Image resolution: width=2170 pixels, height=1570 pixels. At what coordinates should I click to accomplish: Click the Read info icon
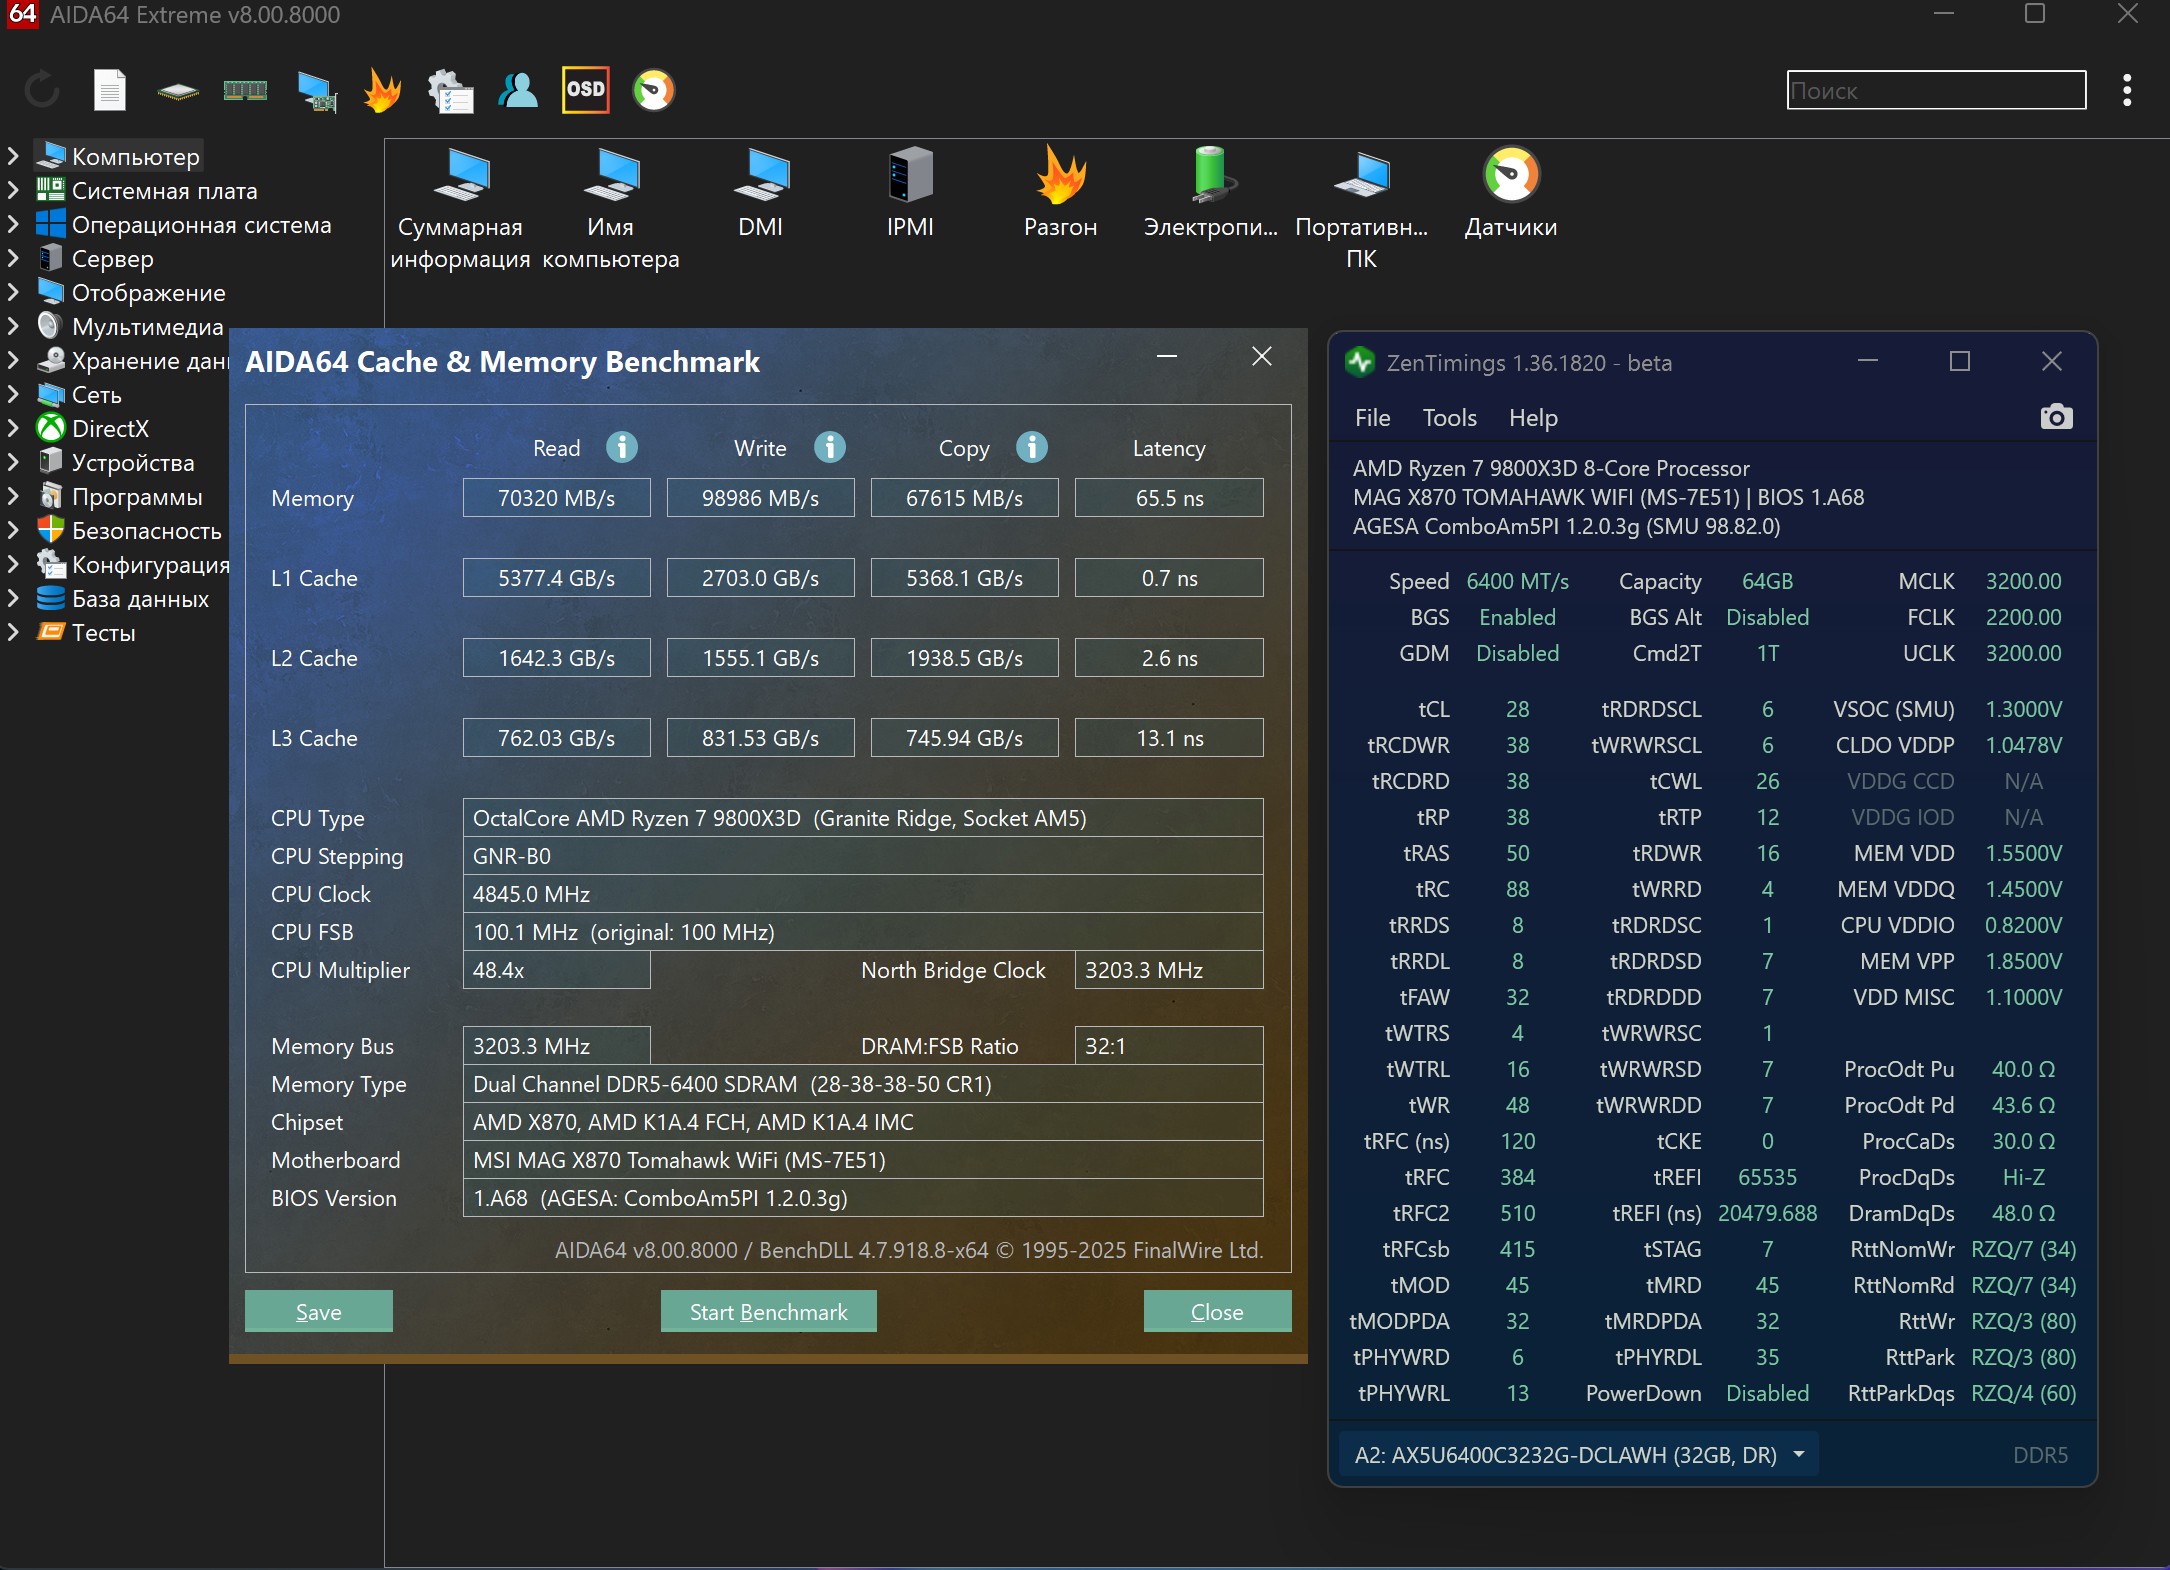pyautogui.click(x=622, y=447)
